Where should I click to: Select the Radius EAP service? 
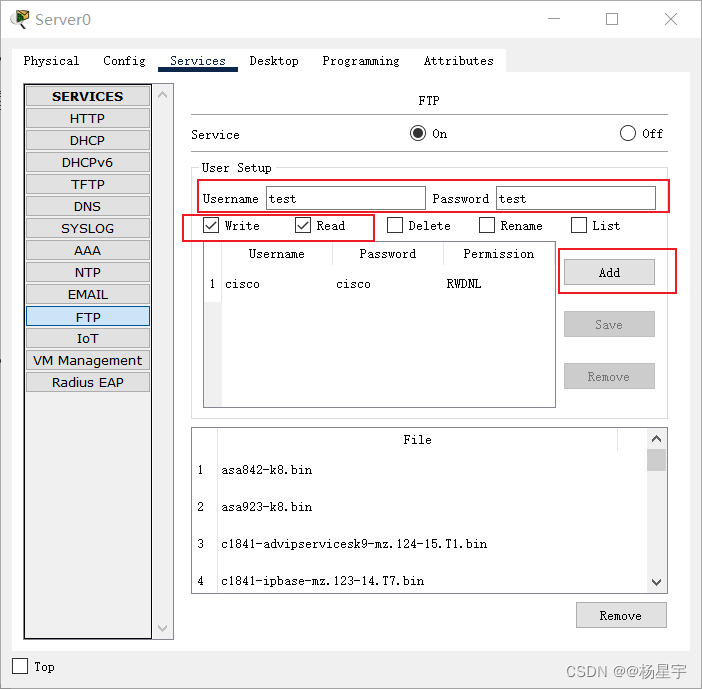[88, 382]
